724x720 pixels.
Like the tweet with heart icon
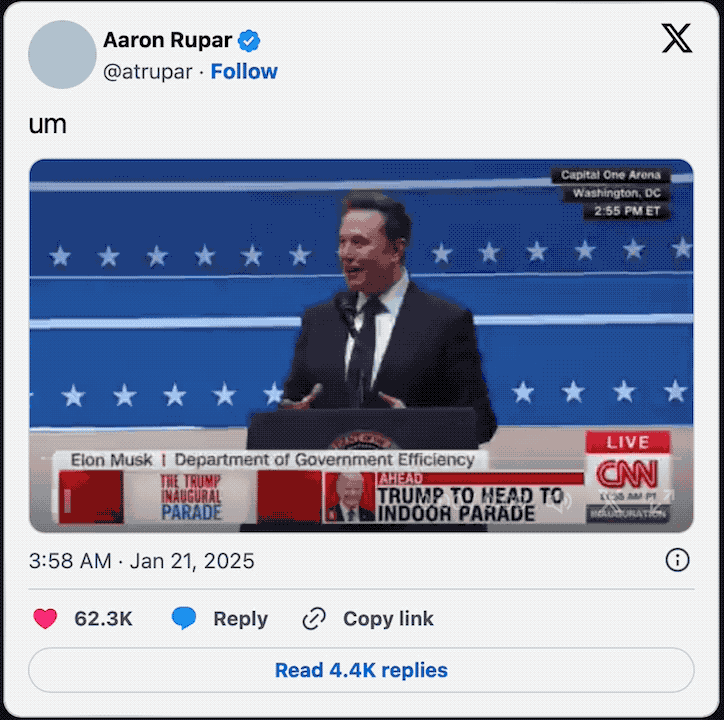pyautogui.click(x=45, y=619)
